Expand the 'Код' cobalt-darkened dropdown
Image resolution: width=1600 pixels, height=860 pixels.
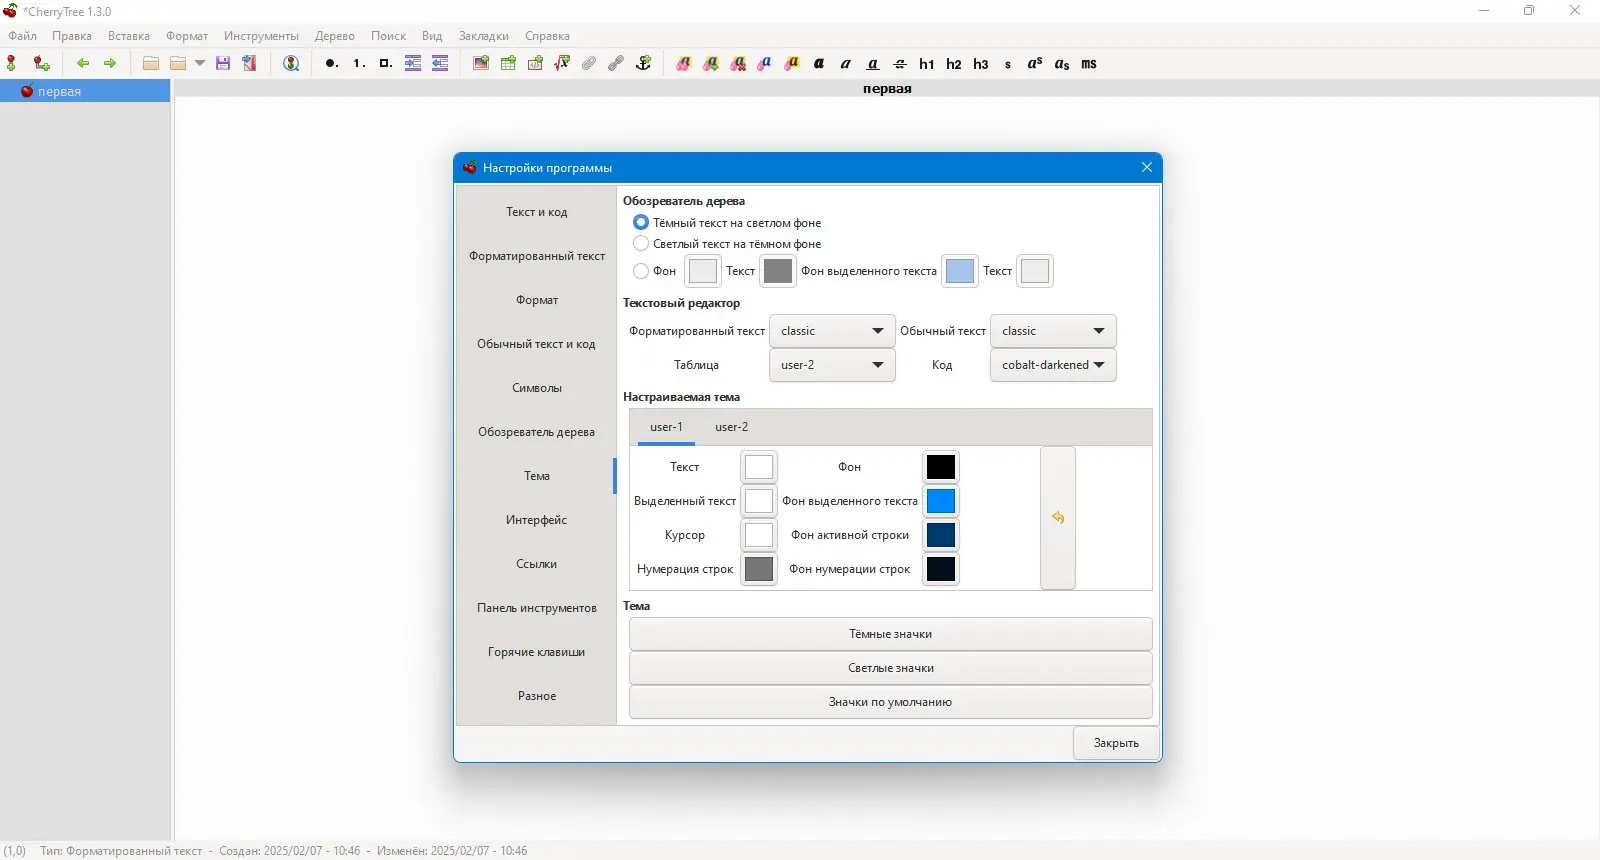coord(1053,365)
